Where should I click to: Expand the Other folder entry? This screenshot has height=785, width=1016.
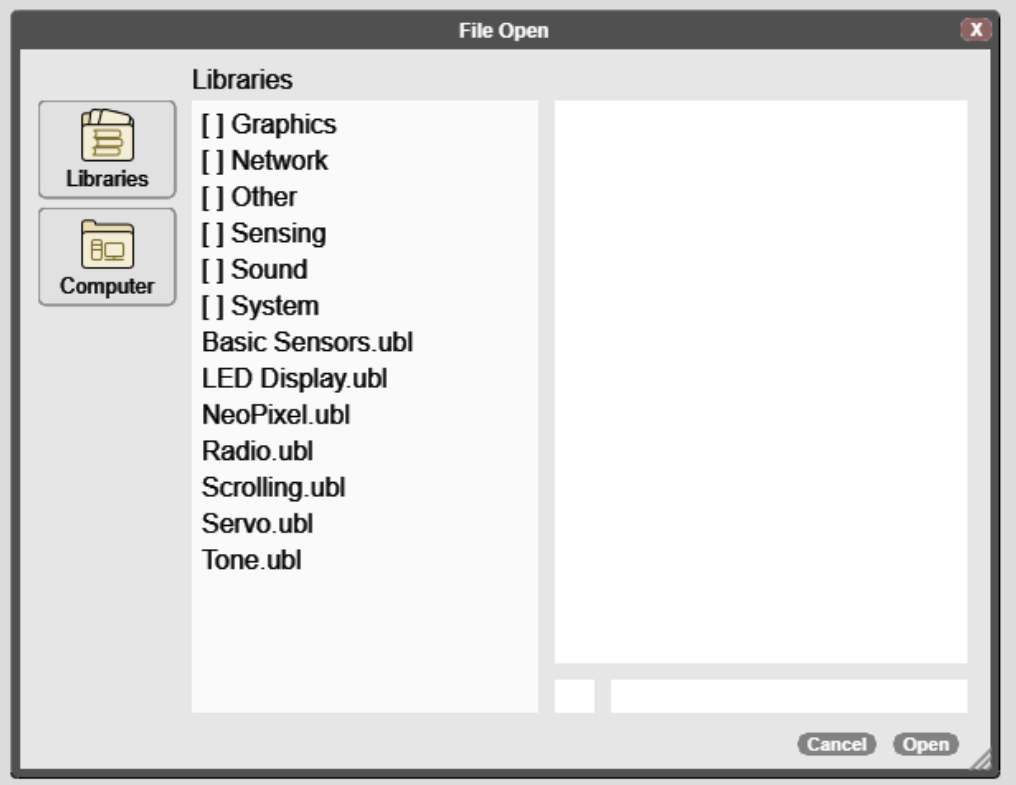pos(249,197)
